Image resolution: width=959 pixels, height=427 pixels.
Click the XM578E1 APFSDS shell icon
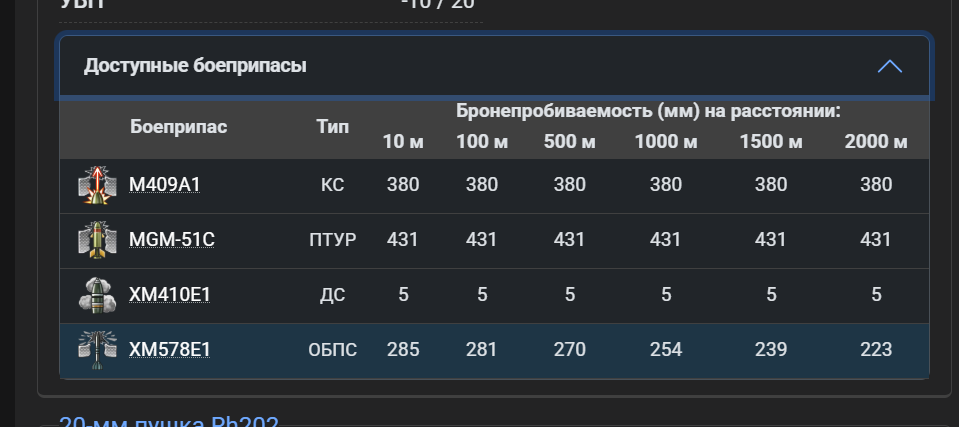[x=97, y=350]
